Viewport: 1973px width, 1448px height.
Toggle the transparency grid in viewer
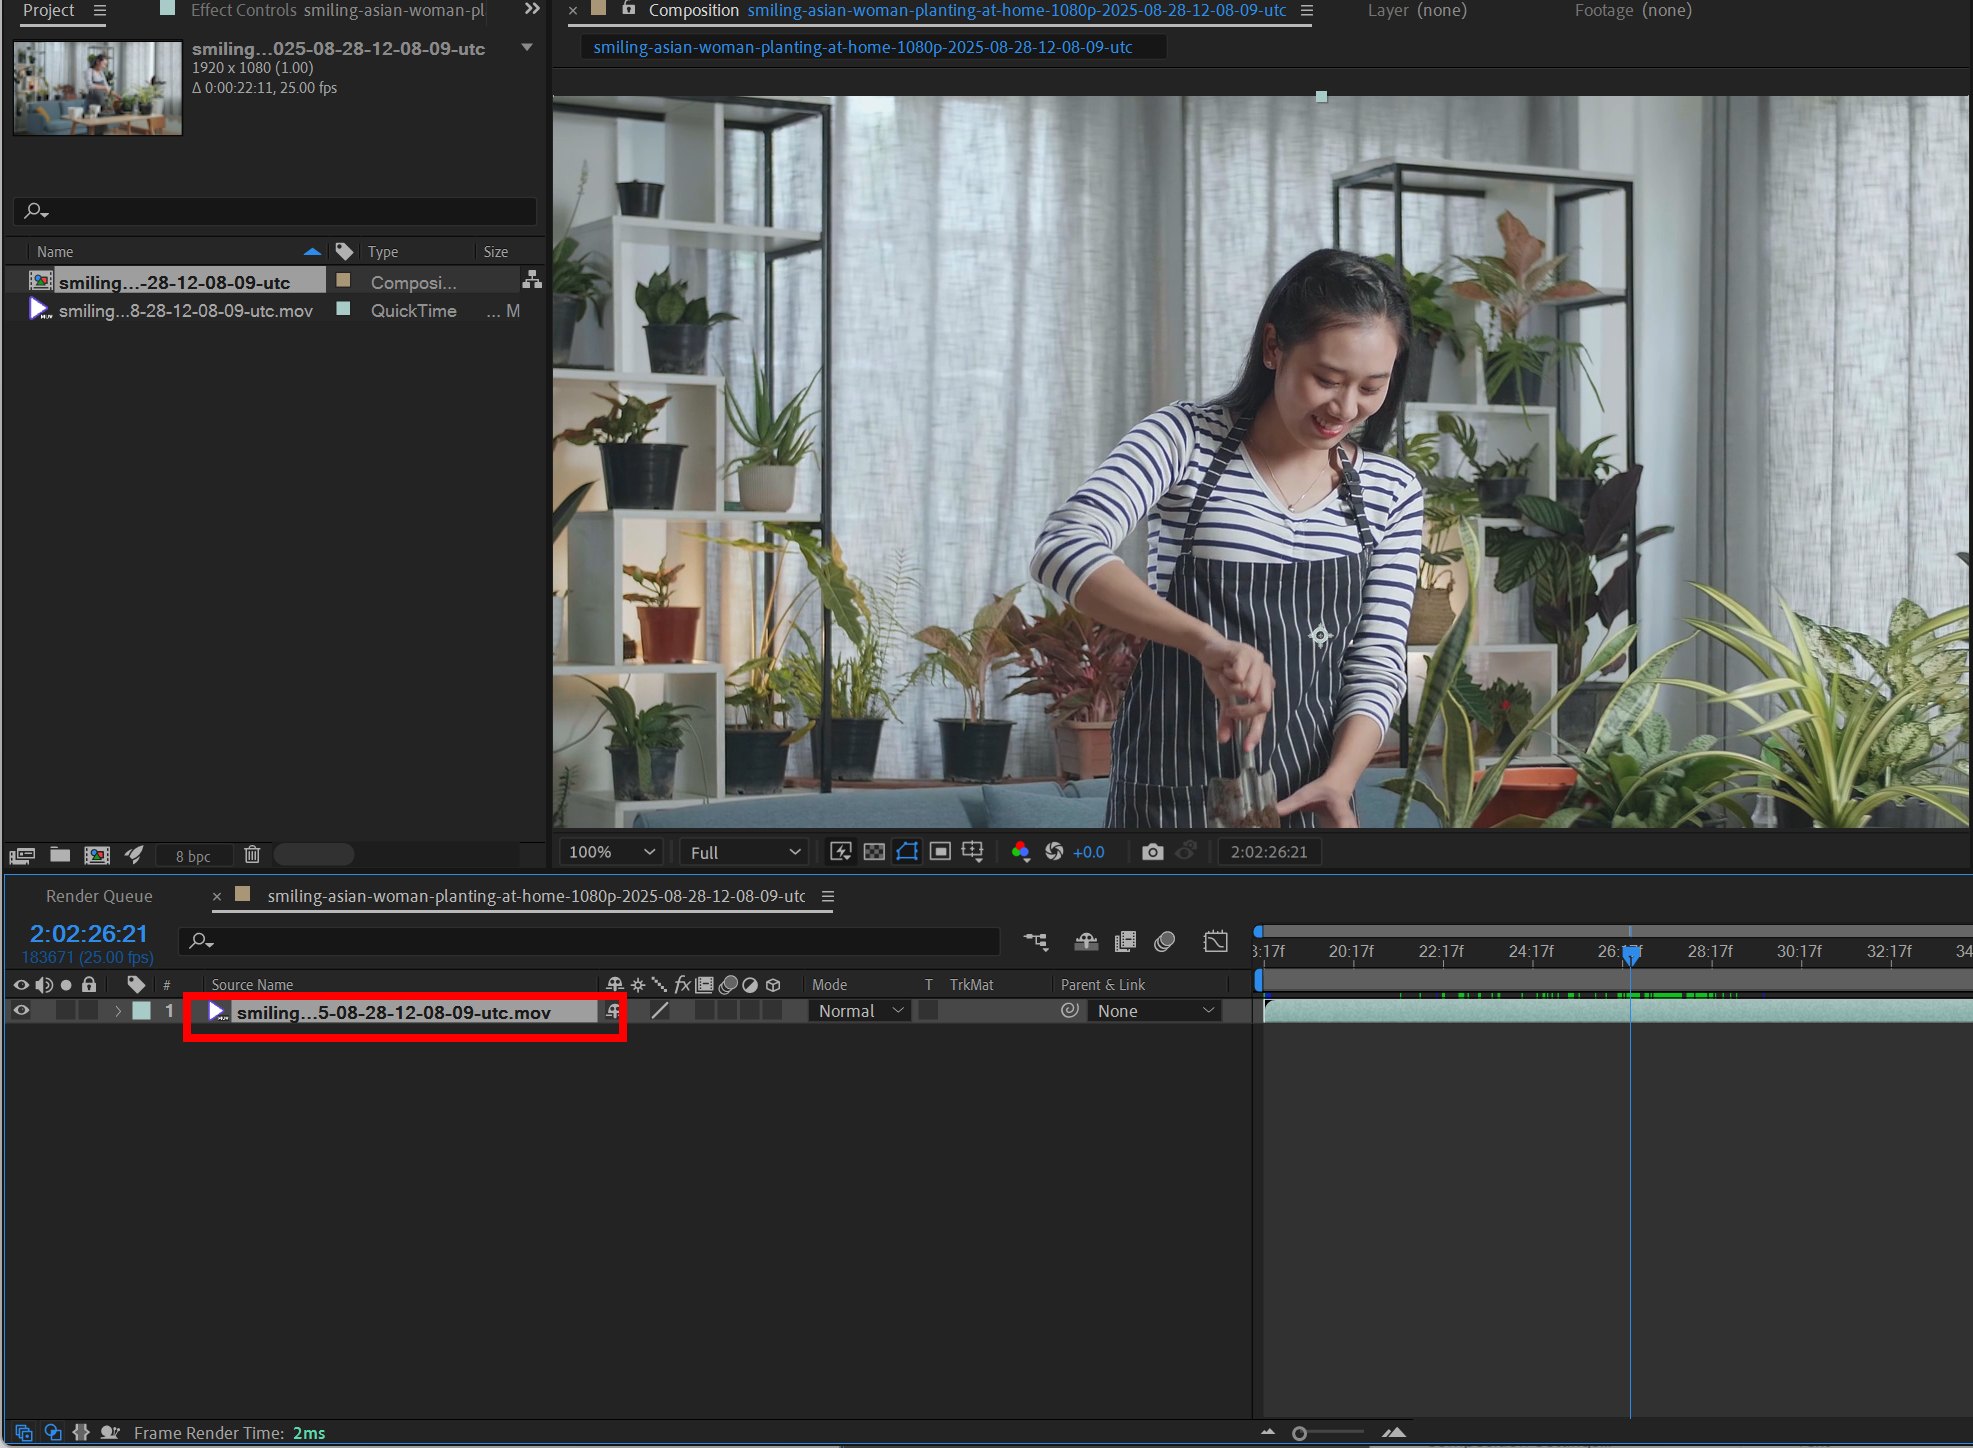point(874,852)
